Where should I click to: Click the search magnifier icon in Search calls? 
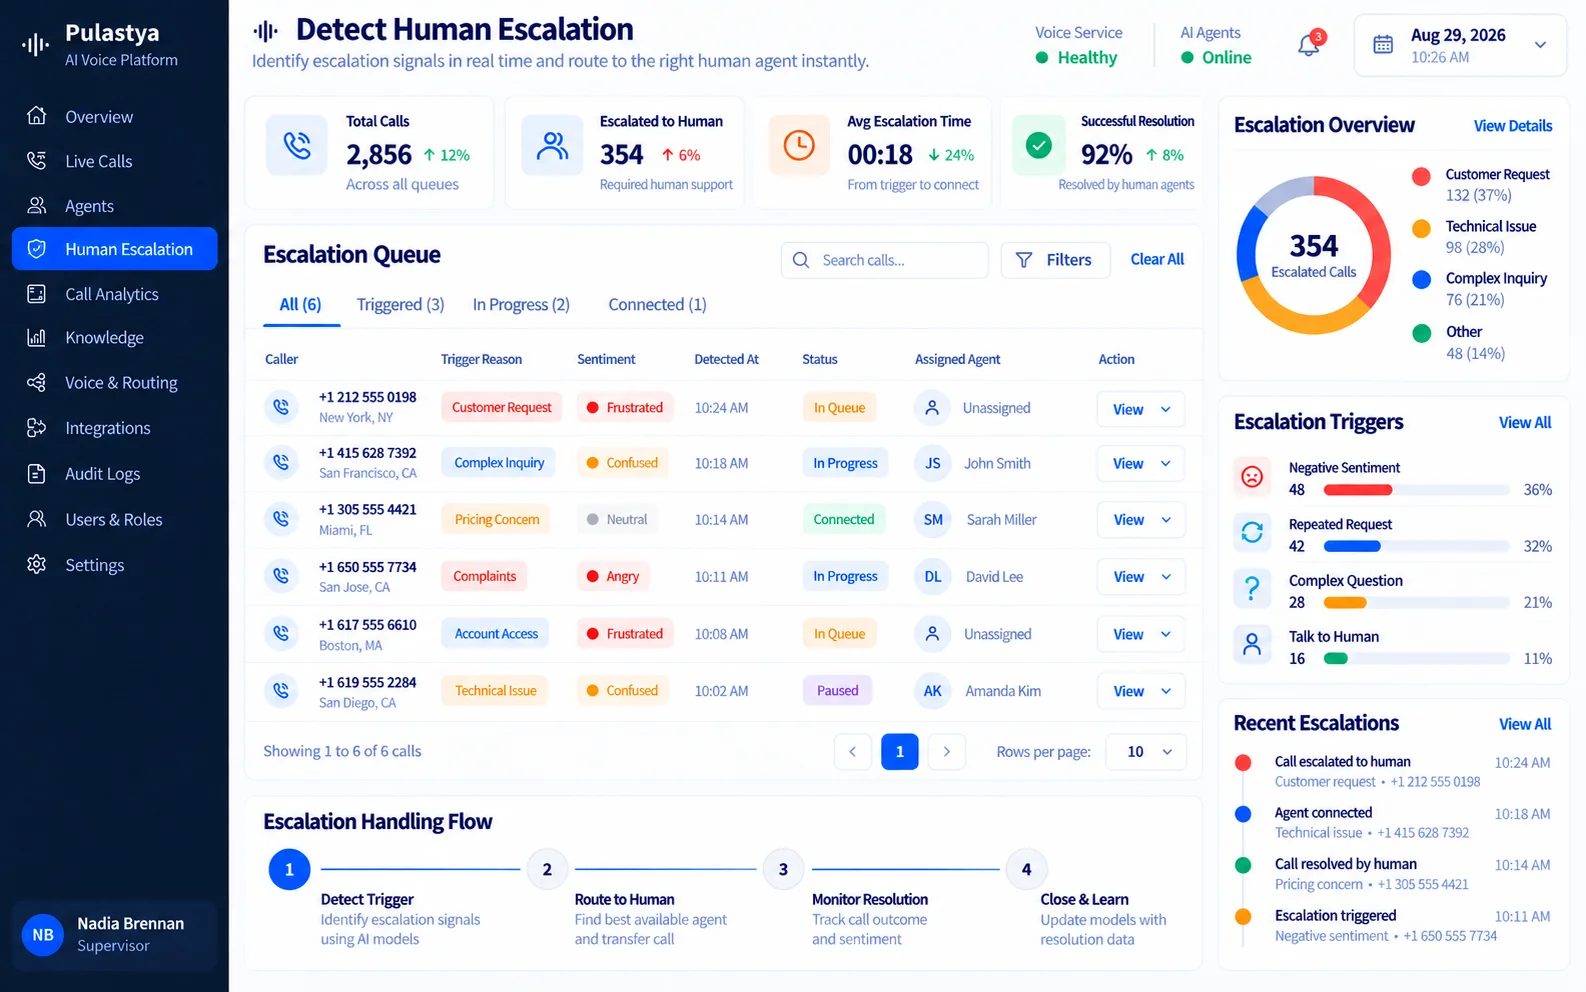[801, 260]
